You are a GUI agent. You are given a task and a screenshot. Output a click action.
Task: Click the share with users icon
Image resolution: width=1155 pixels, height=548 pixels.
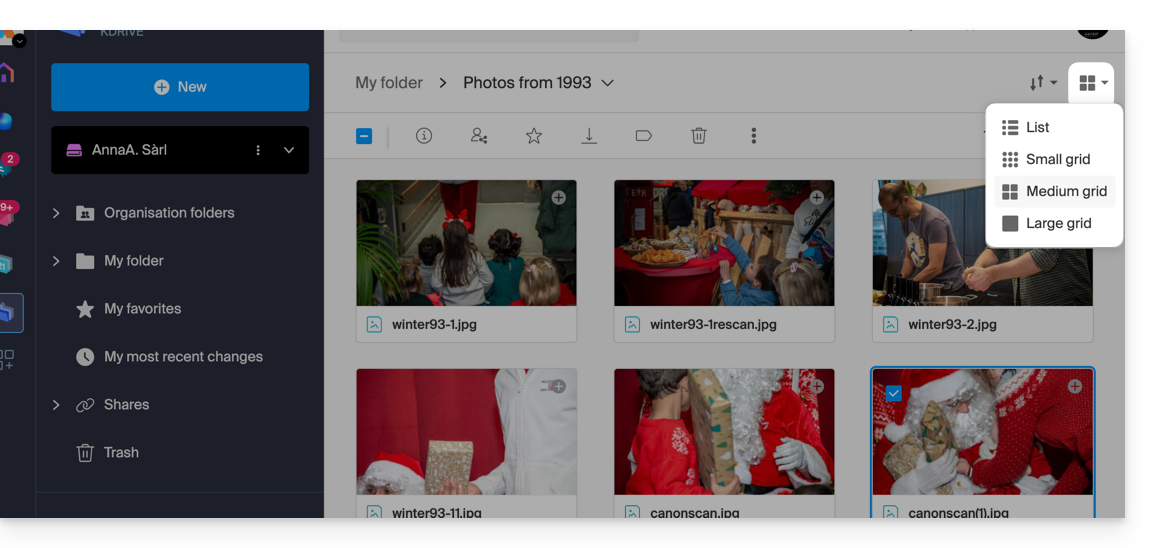(479, 136)
